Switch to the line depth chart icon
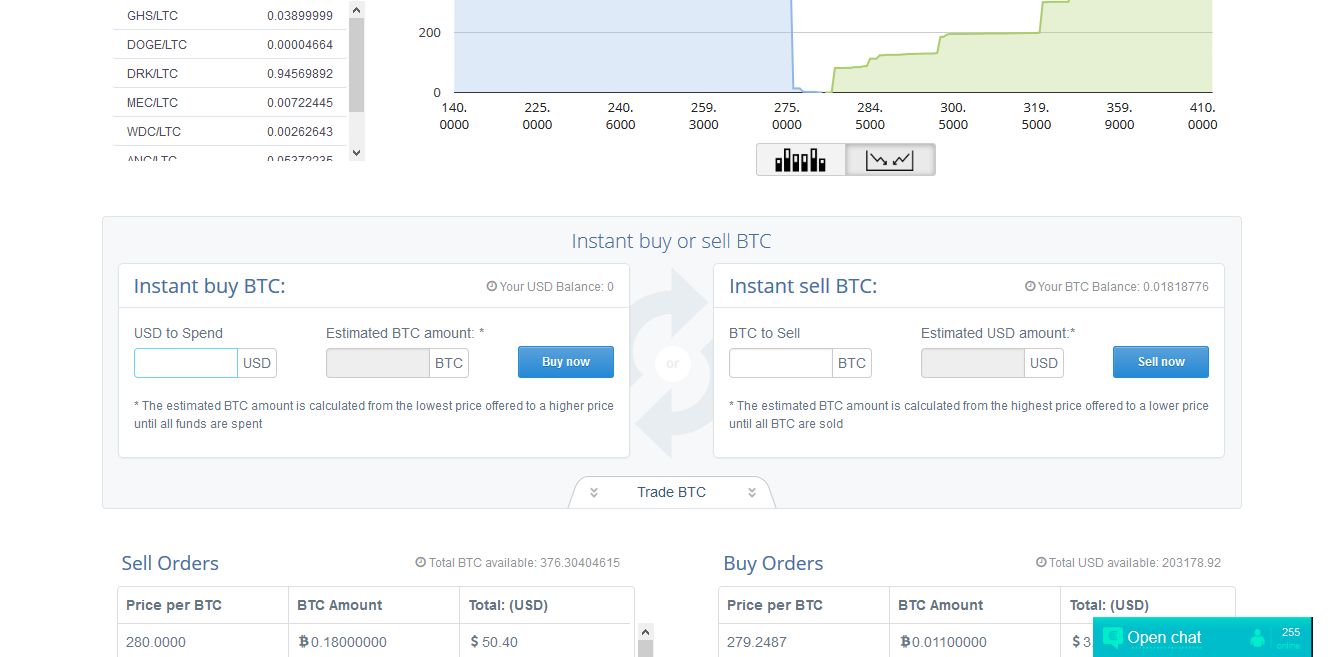The image size is (1343, 657). (890, 159)
